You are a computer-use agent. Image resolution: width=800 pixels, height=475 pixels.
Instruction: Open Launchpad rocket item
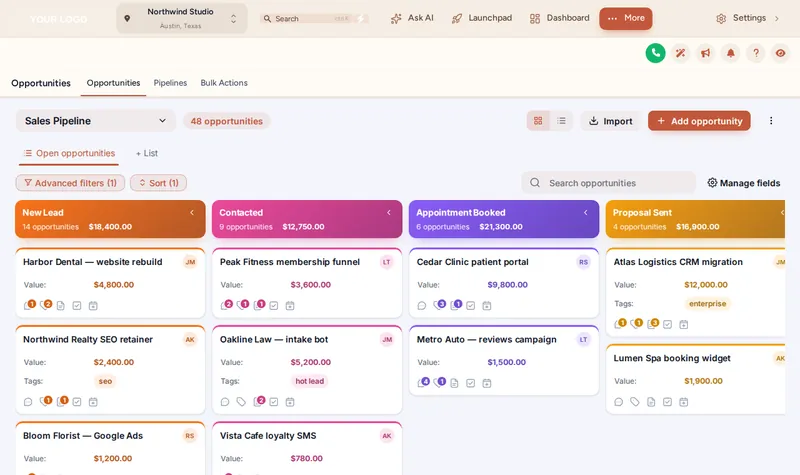[482, 18]
